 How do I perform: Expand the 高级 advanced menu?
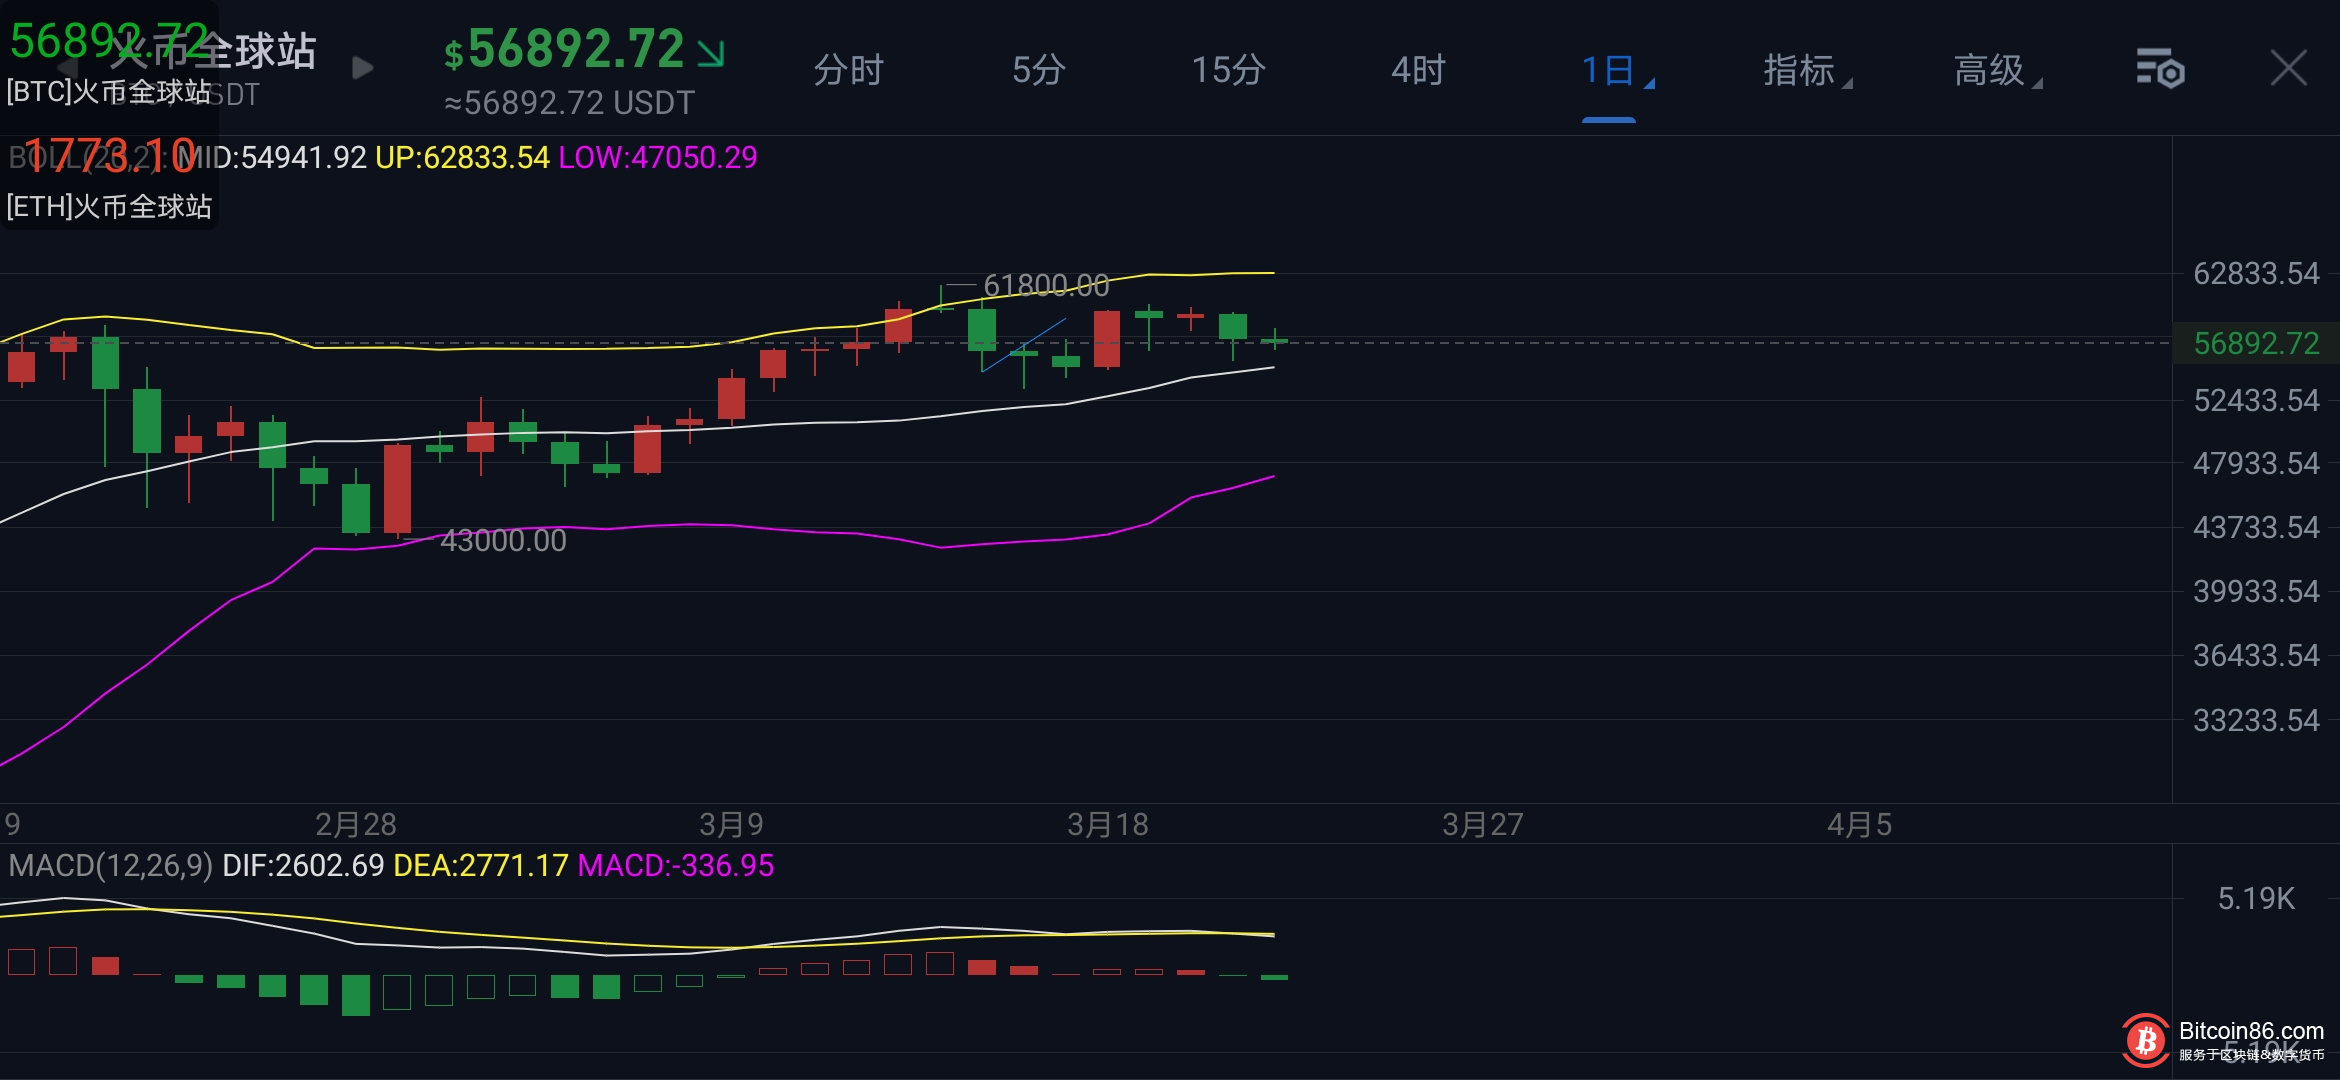click(1992, 70)
